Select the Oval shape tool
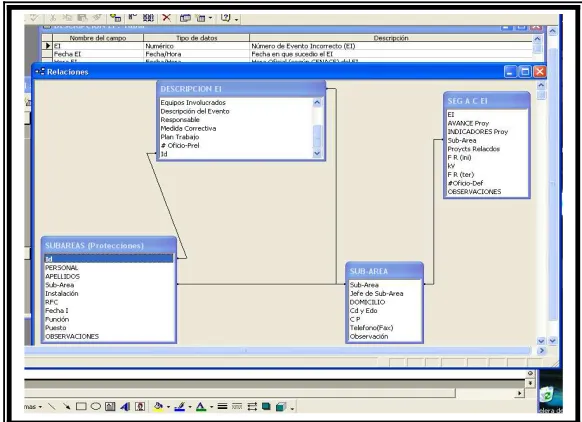This screenshot has width=582, height=422. coord(96,406)
